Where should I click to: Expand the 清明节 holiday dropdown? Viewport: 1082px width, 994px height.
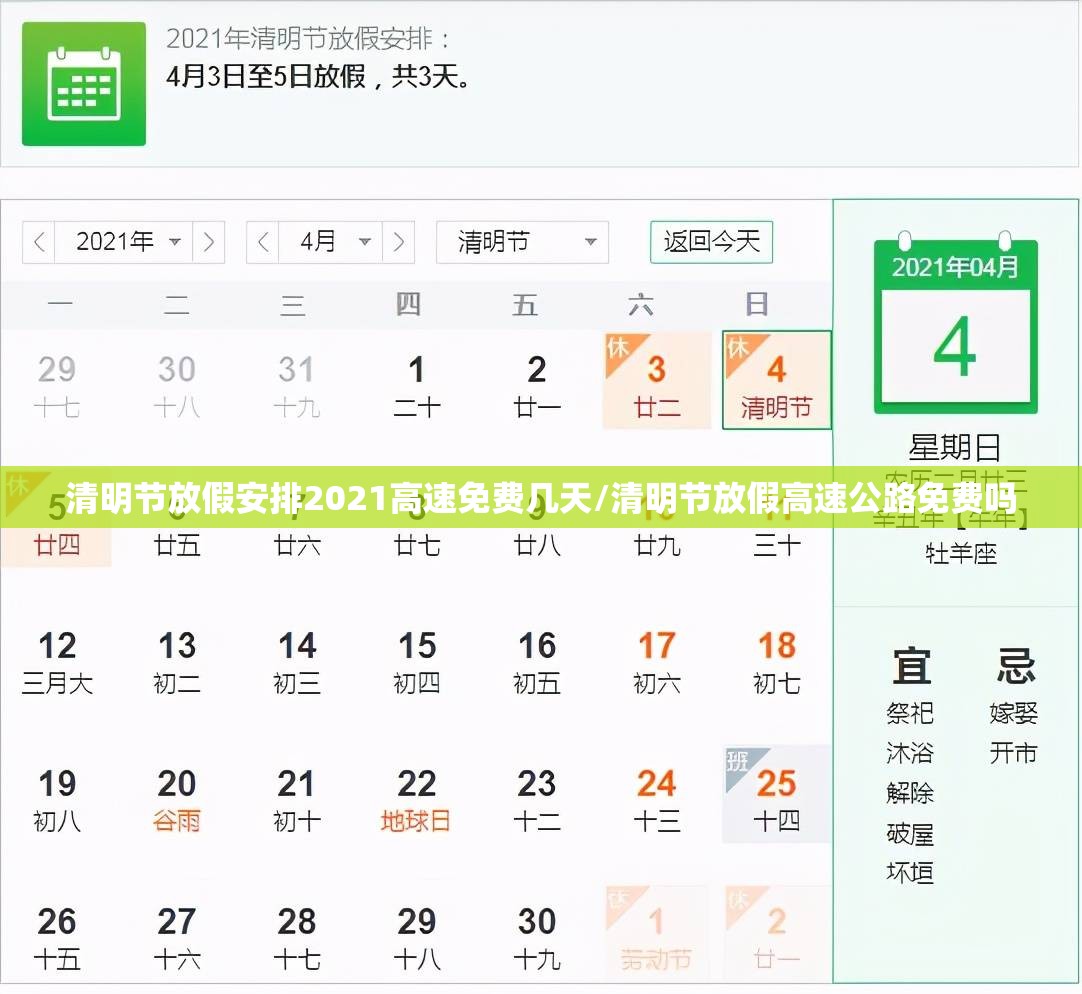coord(522,242)
